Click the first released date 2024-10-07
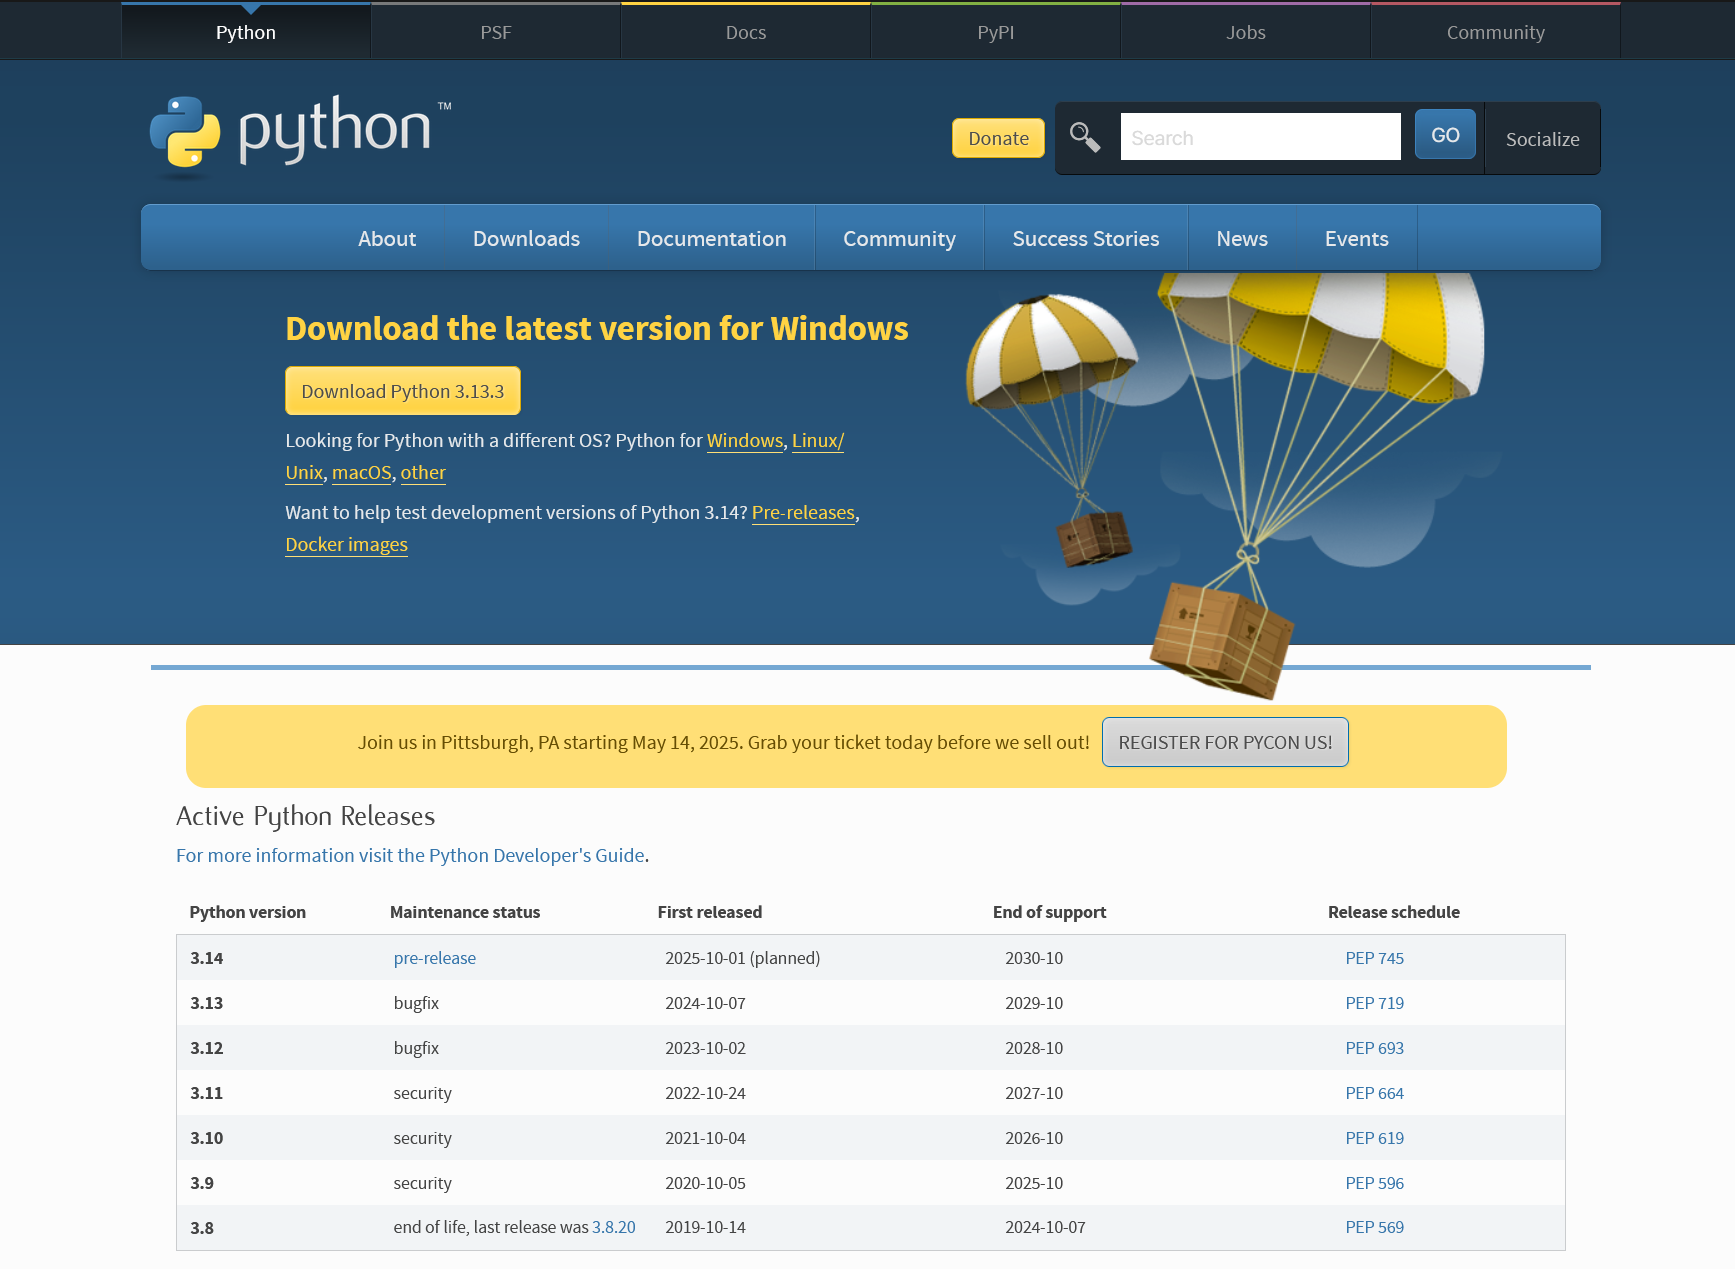 [705, 1003]
